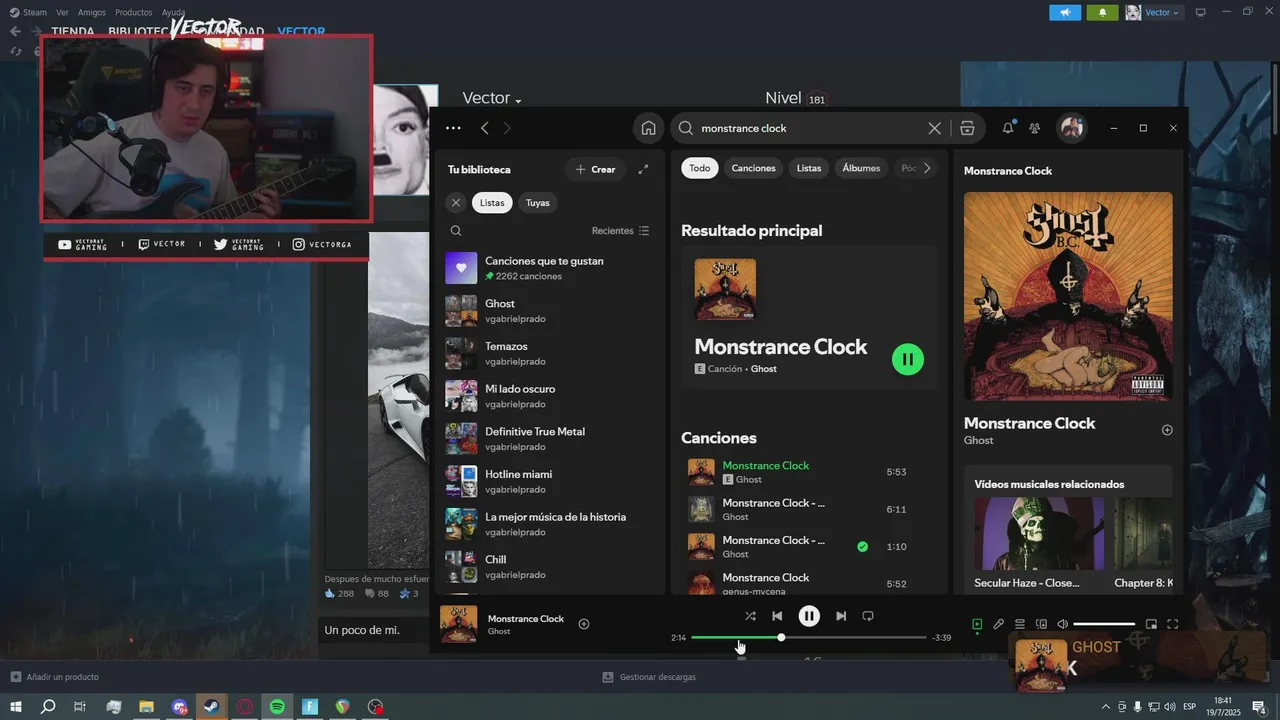Connect to a device icon

click(1041, 624)
